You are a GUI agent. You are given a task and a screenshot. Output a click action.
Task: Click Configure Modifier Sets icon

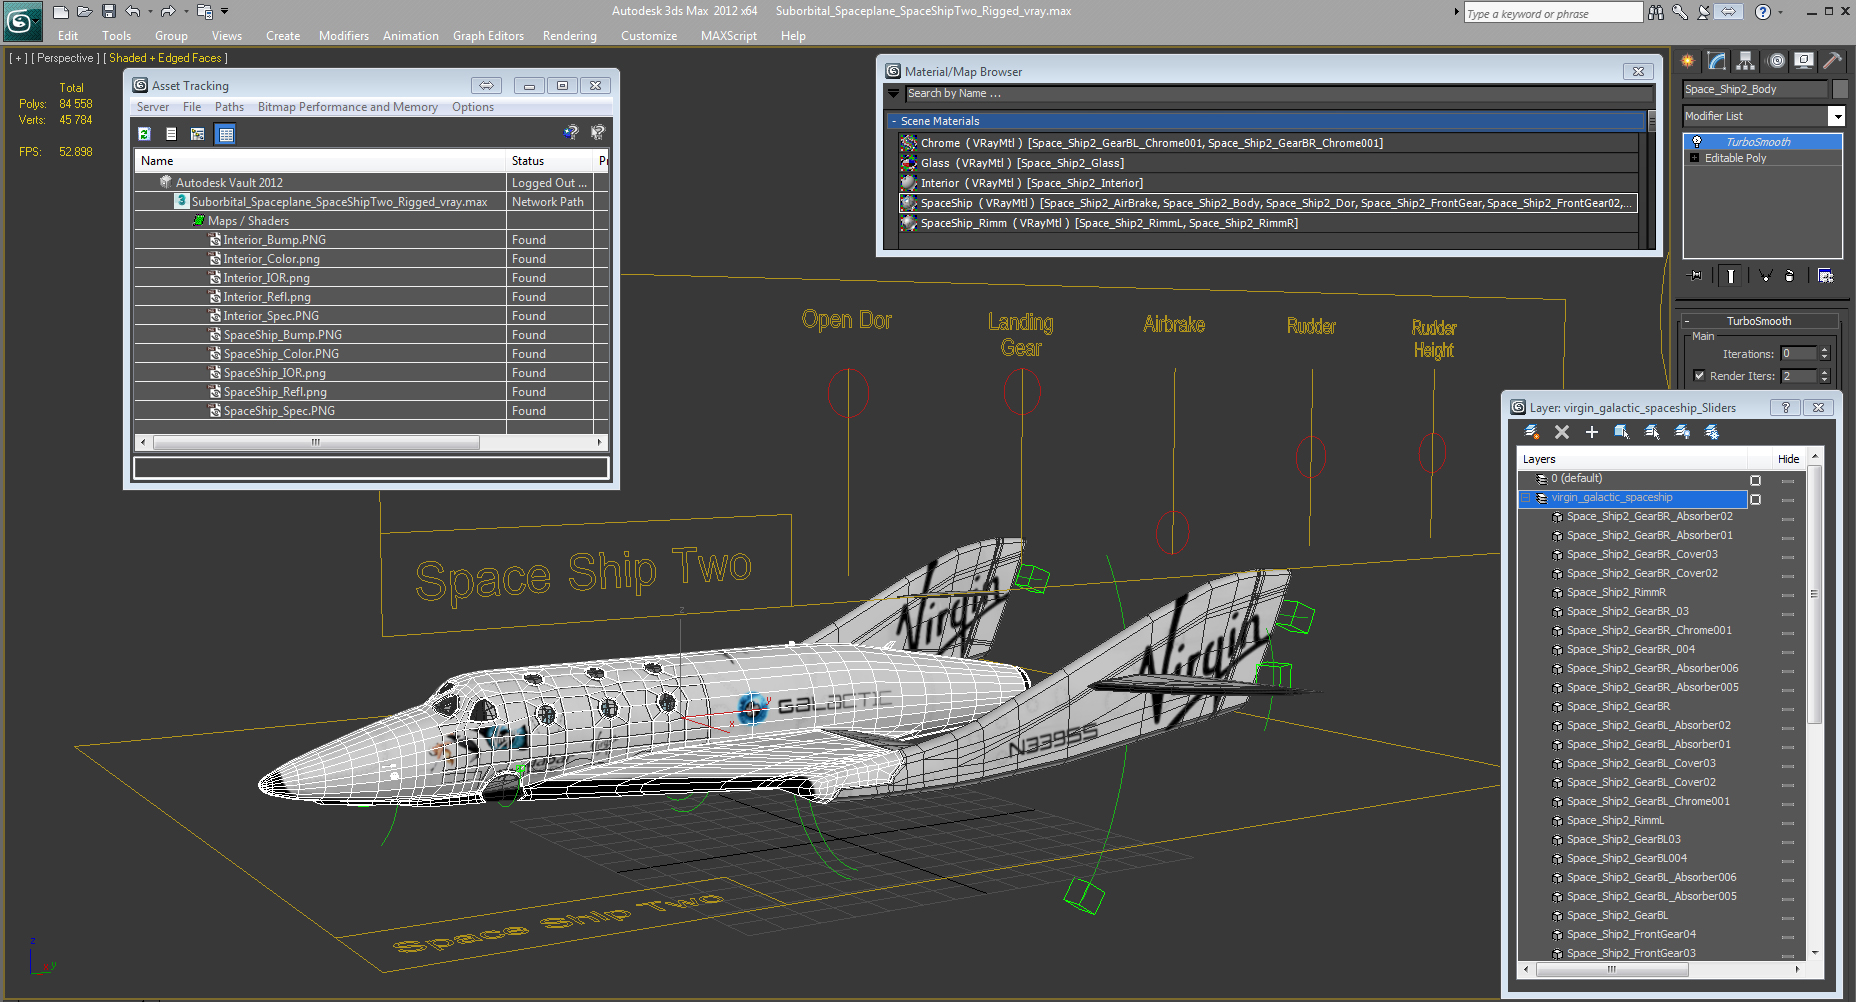[1826, 276]
